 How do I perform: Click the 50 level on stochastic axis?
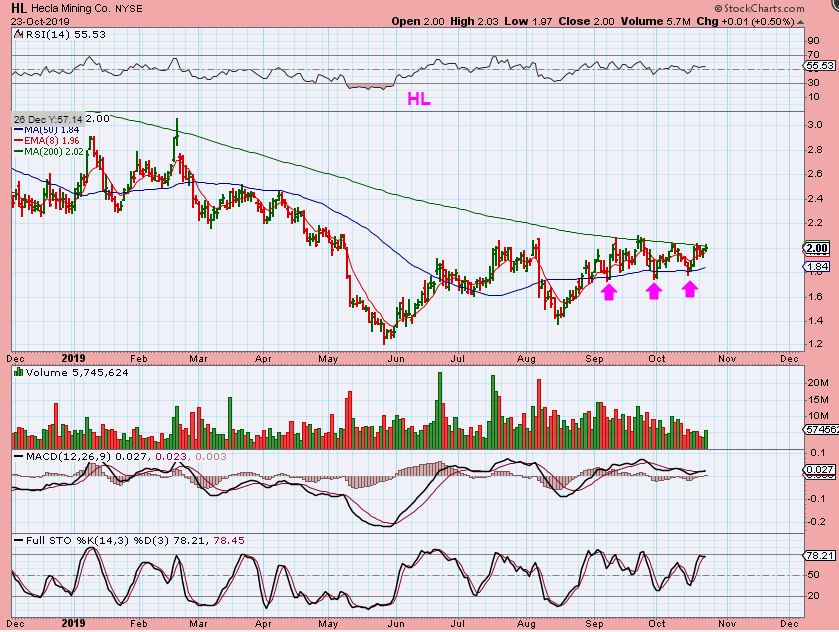813,574
